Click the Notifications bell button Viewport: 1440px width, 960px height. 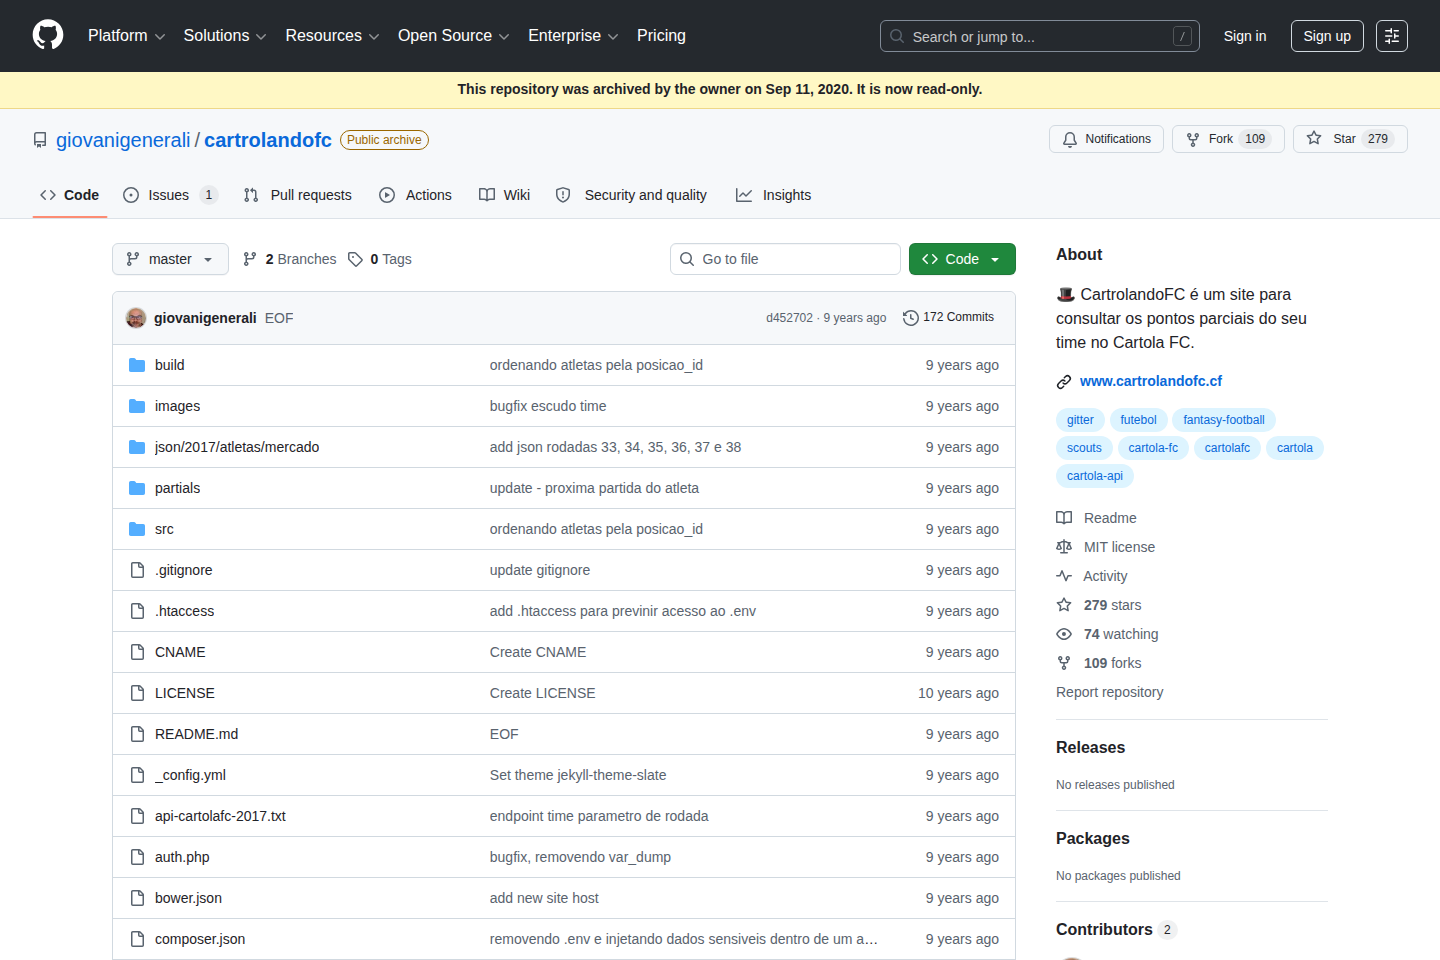[1106, 139]
